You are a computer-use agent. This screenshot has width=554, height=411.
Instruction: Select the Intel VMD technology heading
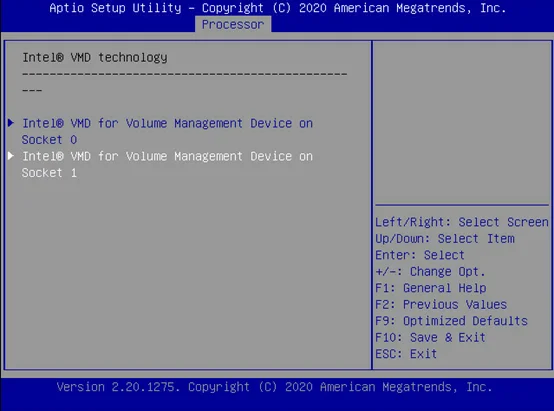[x=95, y=57]
